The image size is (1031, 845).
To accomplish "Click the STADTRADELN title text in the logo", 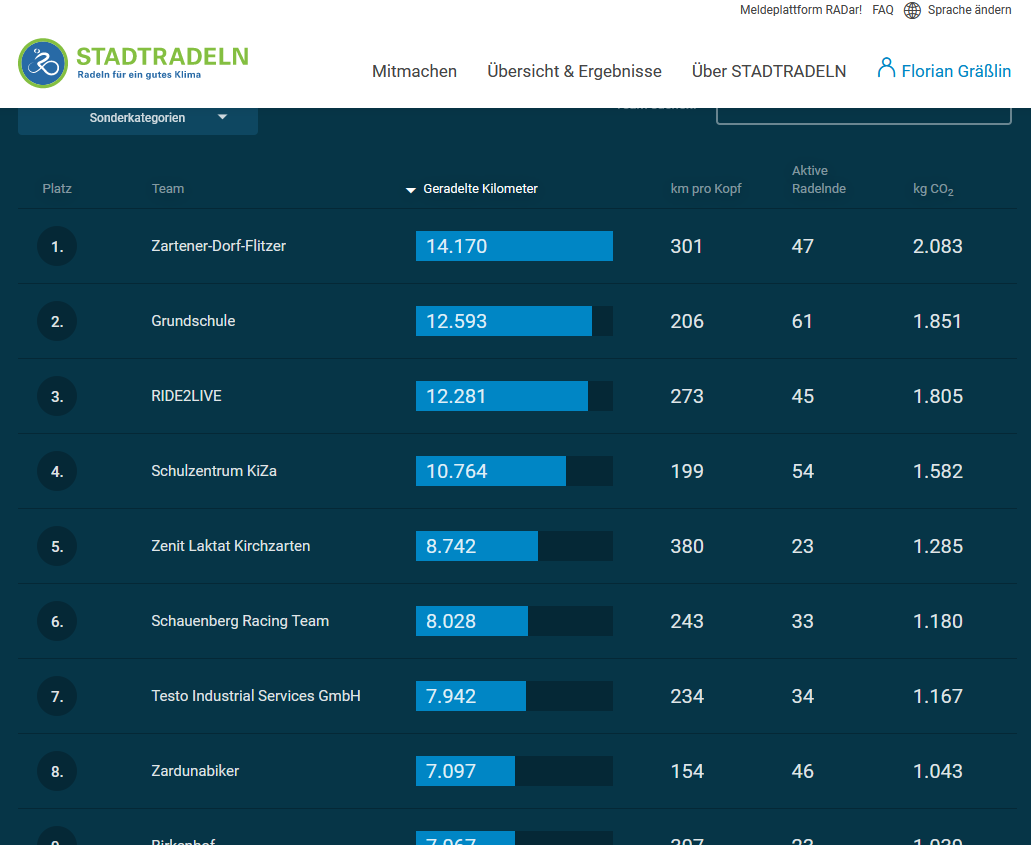I will pyautogui.click(x=162, y=57).
